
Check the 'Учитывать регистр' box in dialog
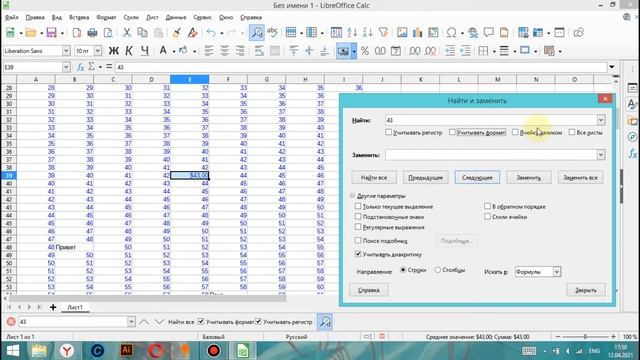[389, 132]
